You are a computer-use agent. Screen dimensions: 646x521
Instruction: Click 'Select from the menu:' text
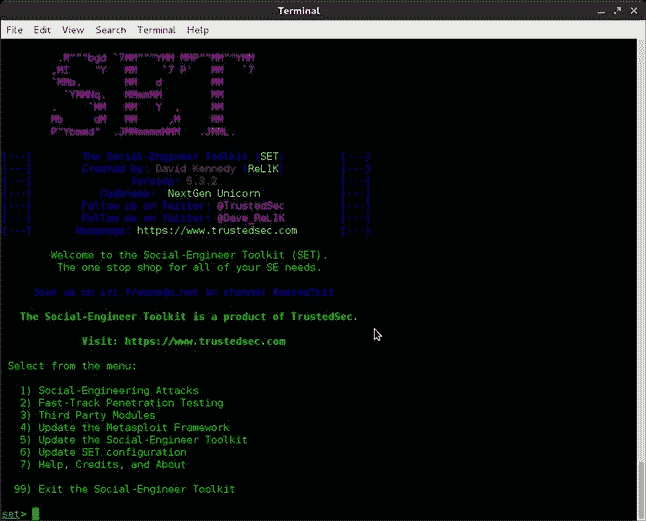click(72, 366)
